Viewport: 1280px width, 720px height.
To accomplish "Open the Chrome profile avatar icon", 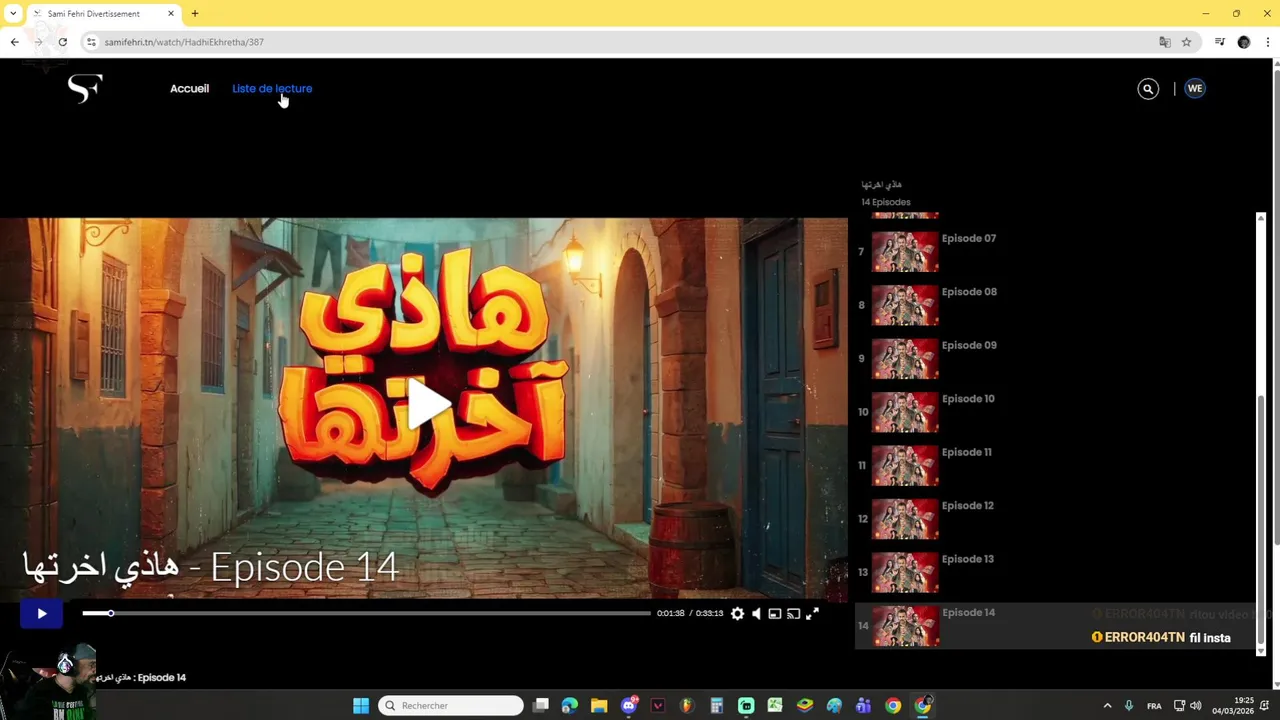I will 1244,42.
